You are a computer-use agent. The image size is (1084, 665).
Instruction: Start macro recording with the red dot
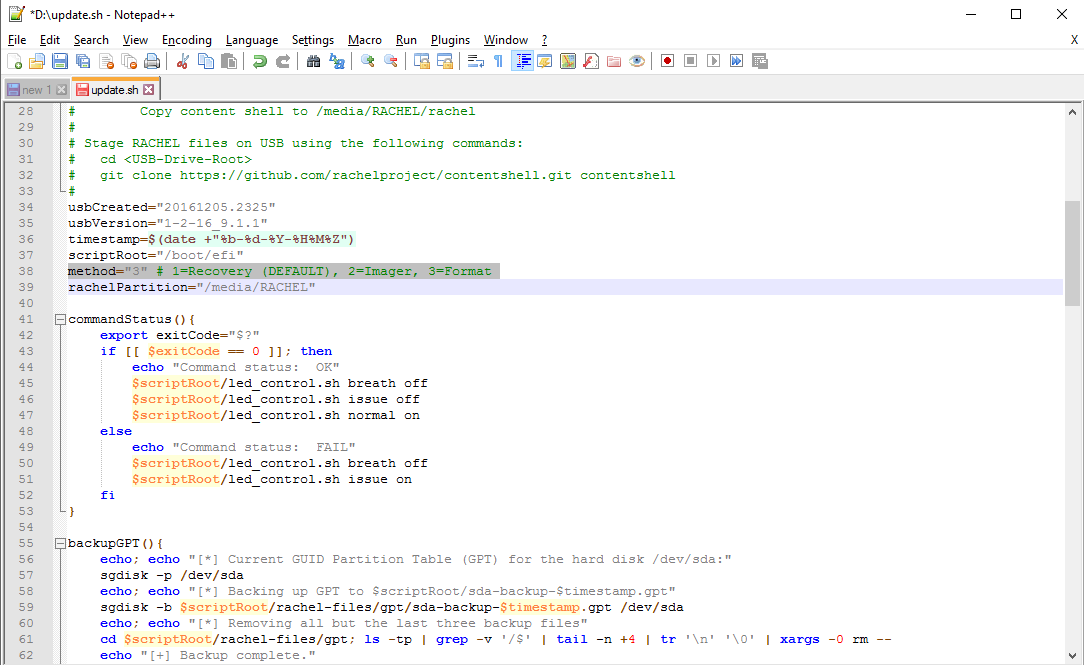[667, 62]
